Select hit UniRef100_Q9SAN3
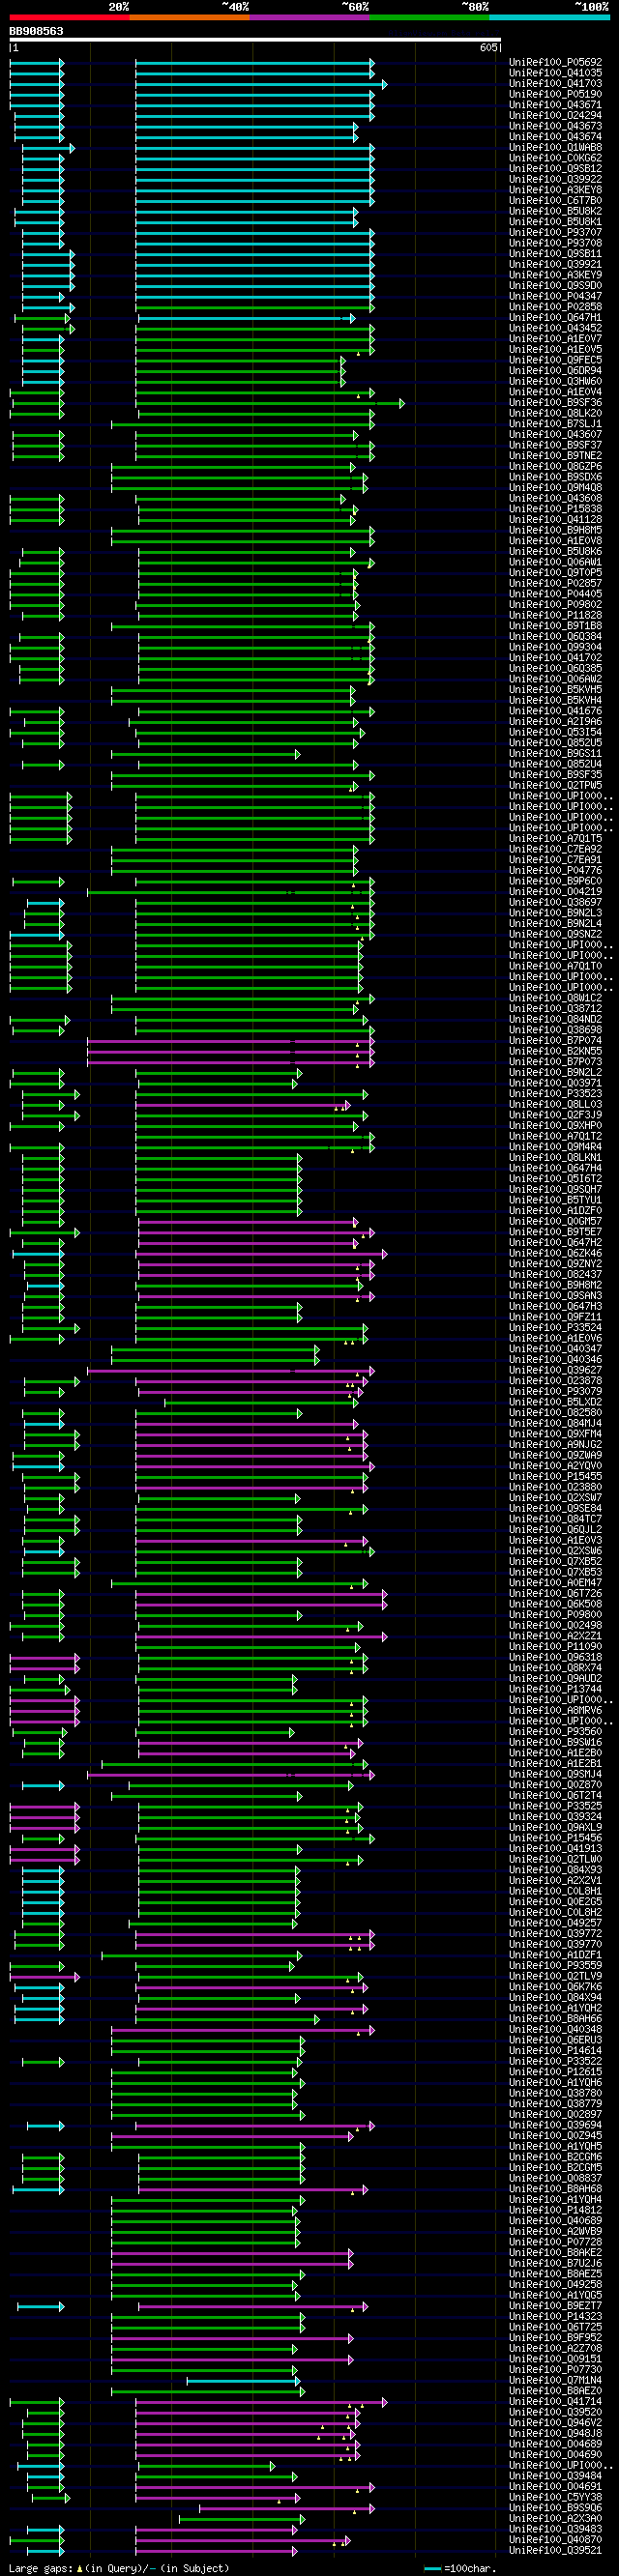This screenshot has height=2576, width=619. pos(555,1297)
